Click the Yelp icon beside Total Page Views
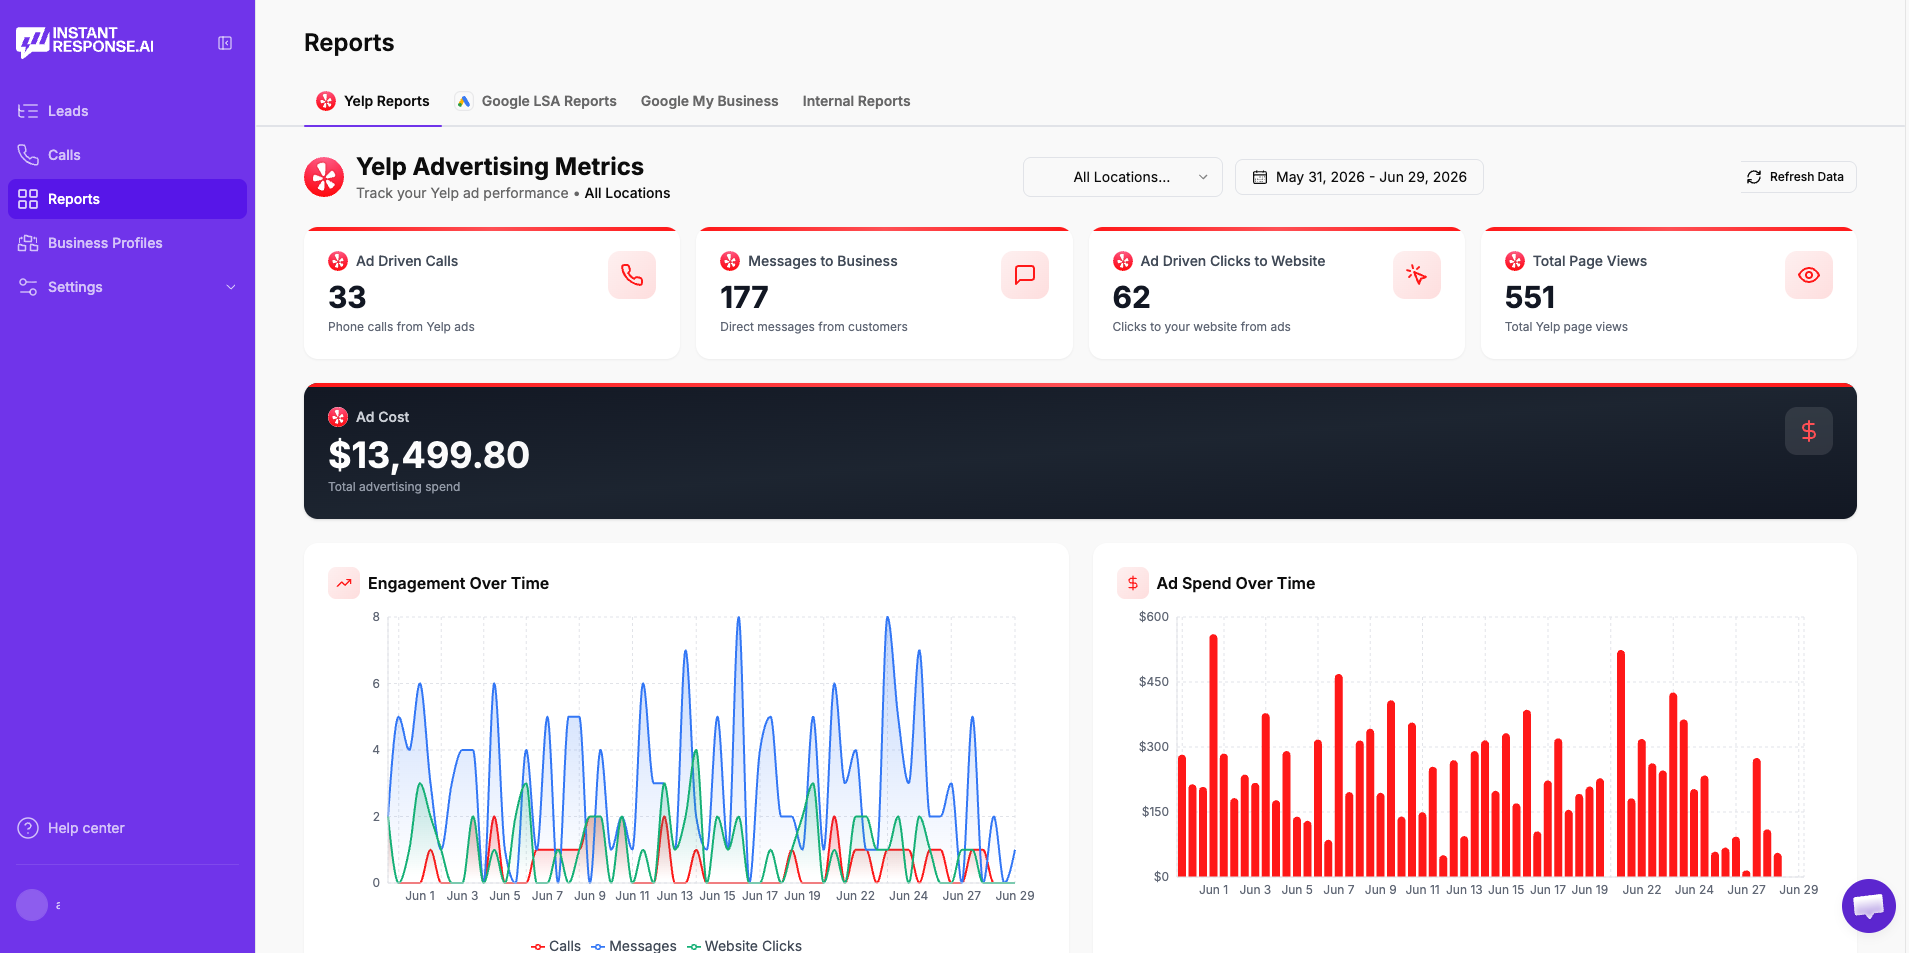1909x953 pixels. 1515,261
